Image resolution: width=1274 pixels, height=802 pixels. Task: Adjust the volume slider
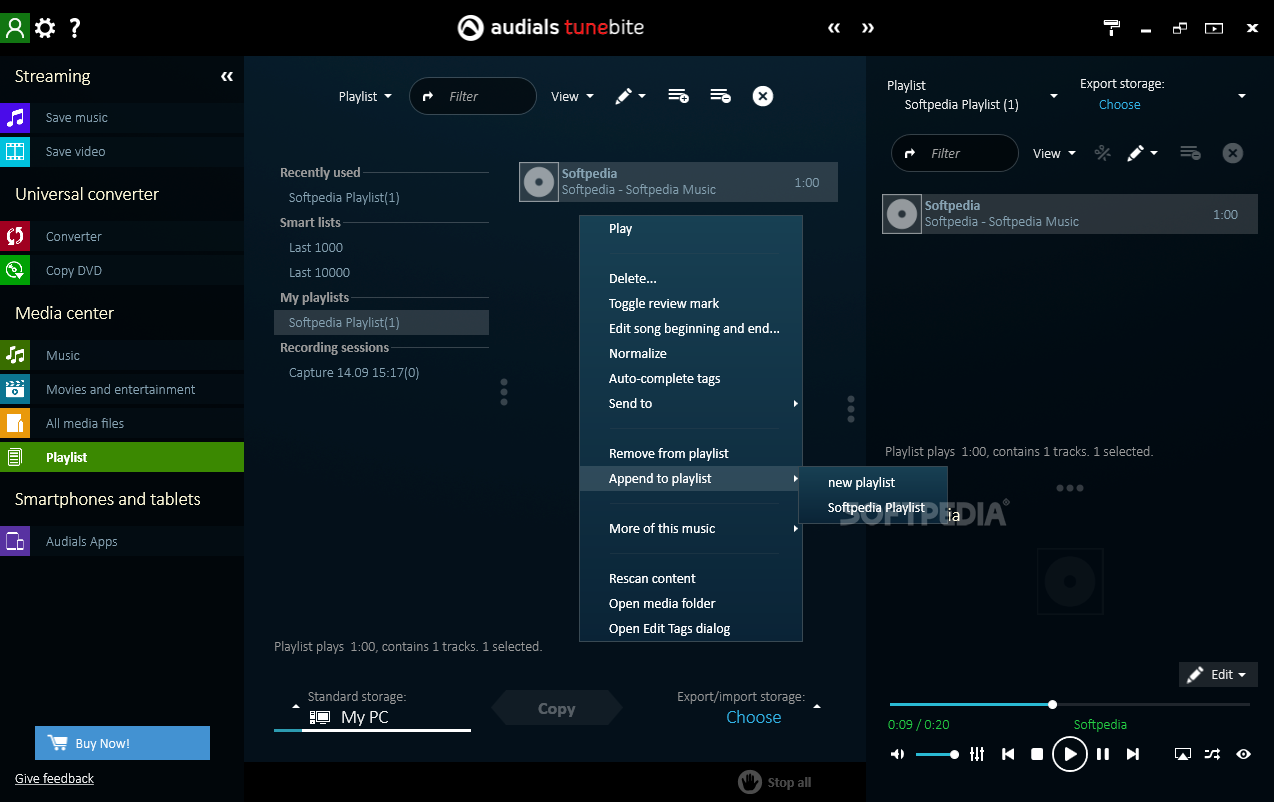[x=938, y=755]
